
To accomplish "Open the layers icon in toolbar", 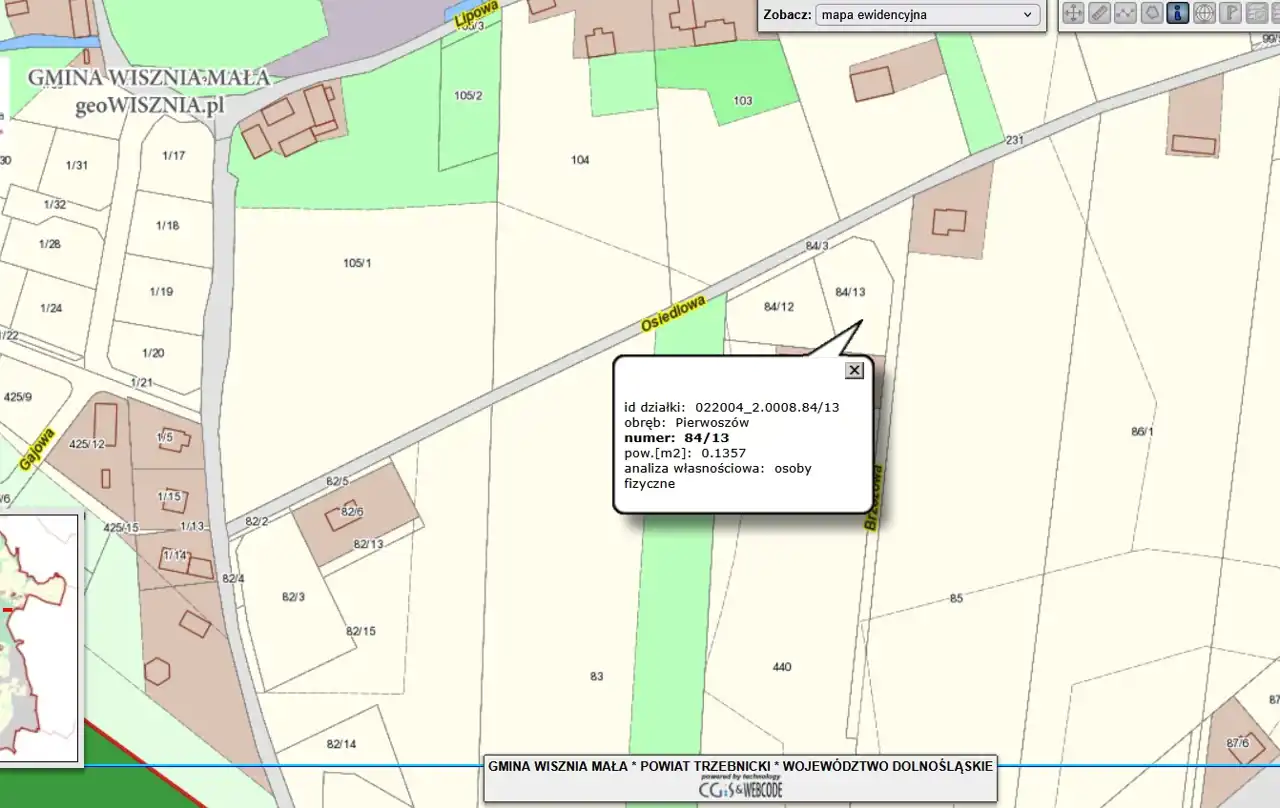I will (x=1256, y=14).
